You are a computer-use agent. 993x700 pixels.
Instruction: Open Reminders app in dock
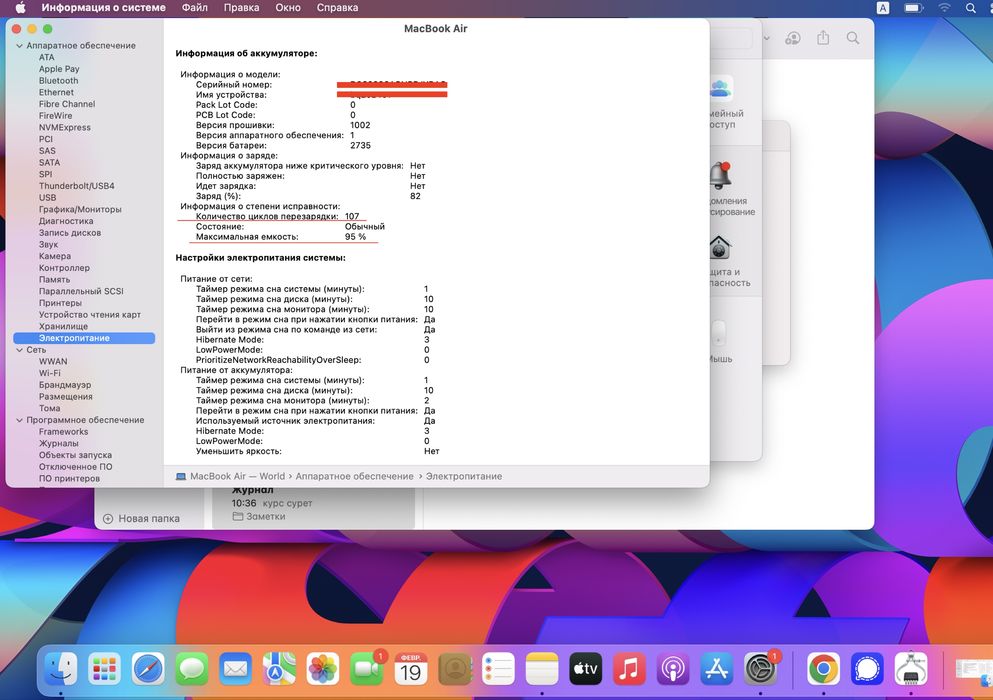coord(498,668)
